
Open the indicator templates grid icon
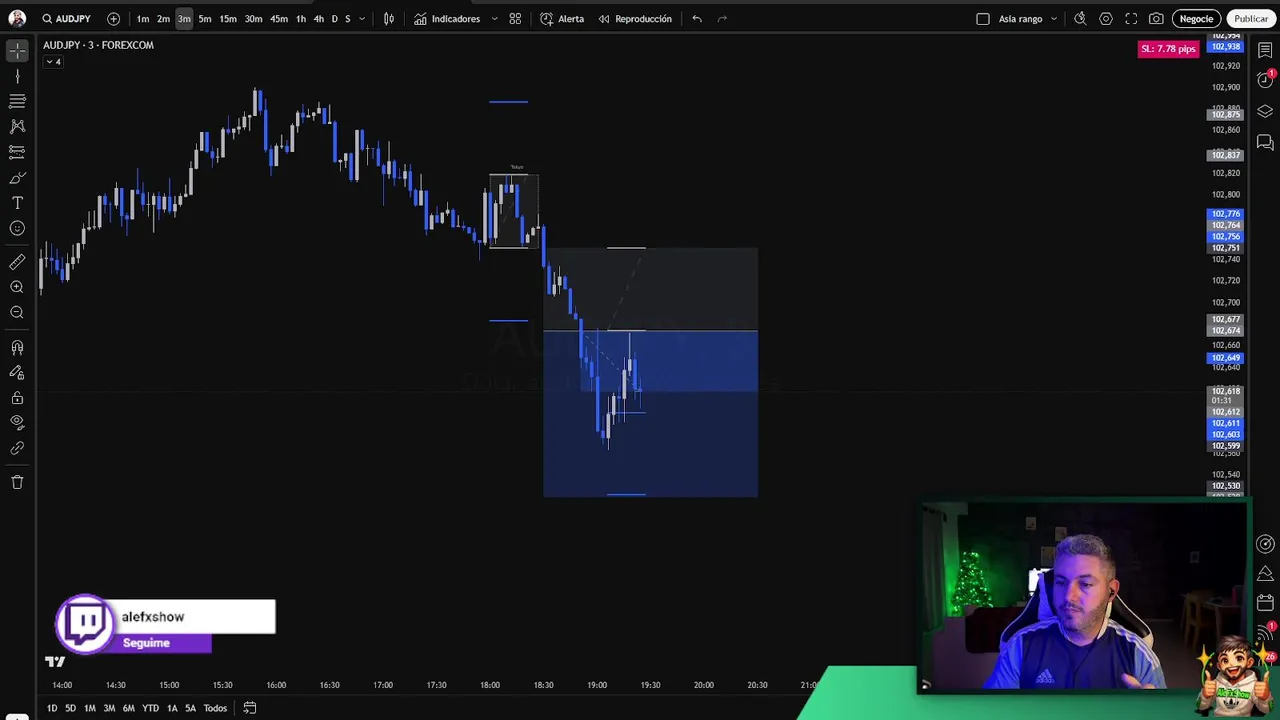pos(515,18)
